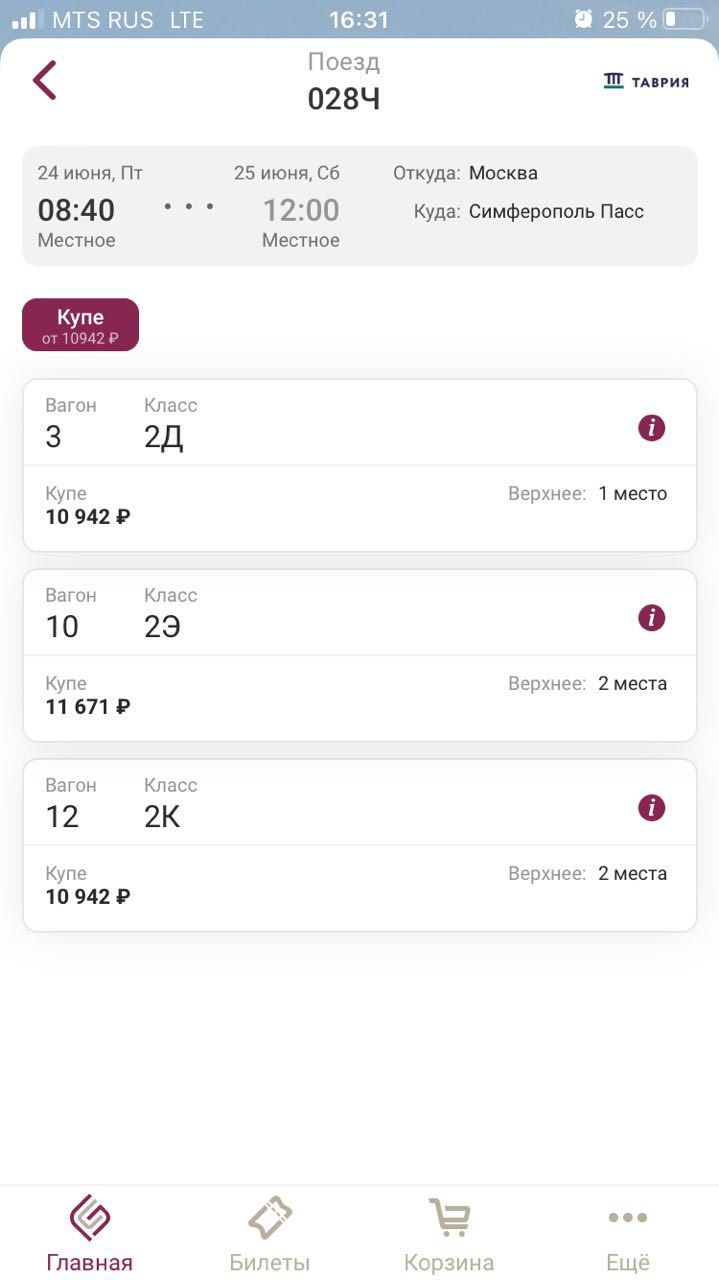Open info for wagon 10
Viewport: 719px width, 1280px height.
pyautogui.click(x=651, y=618)
